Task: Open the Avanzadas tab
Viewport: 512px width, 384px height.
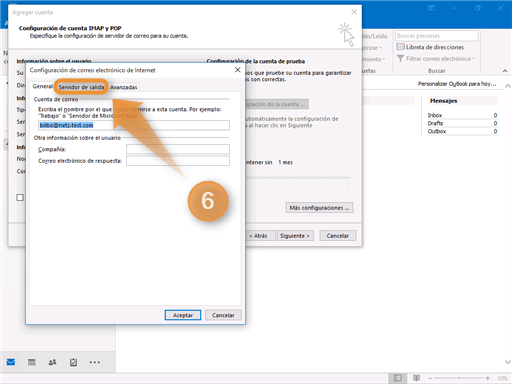Action: 124,87
